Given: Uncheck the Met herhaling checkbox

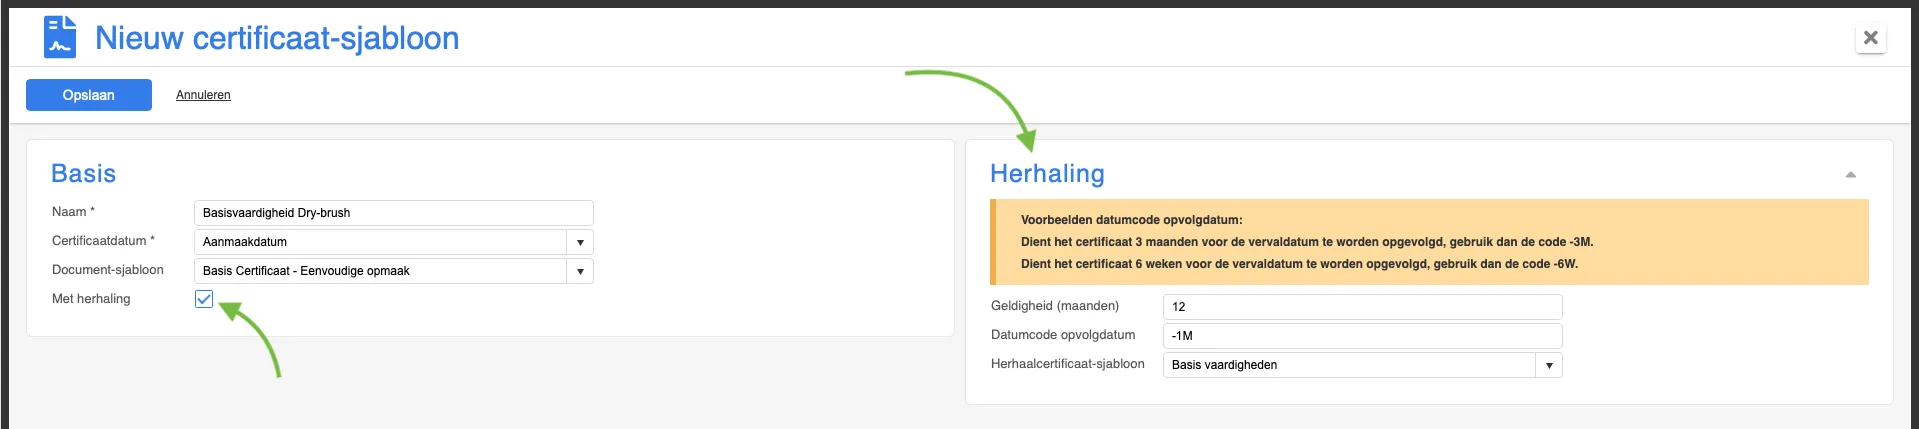Looking at the screenshot, I should 204,299.
